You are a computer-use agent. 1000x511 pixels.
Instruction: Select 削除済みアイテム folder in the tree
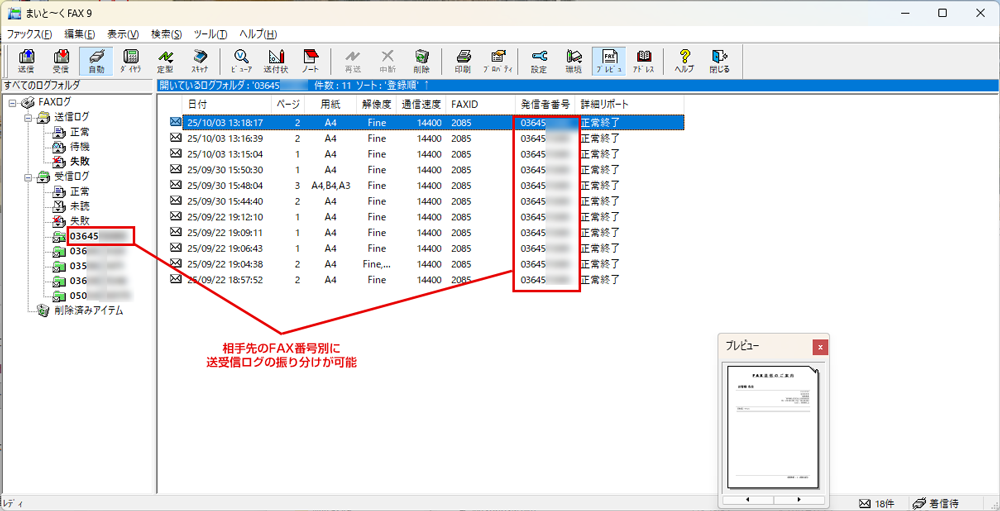(88, 311)
